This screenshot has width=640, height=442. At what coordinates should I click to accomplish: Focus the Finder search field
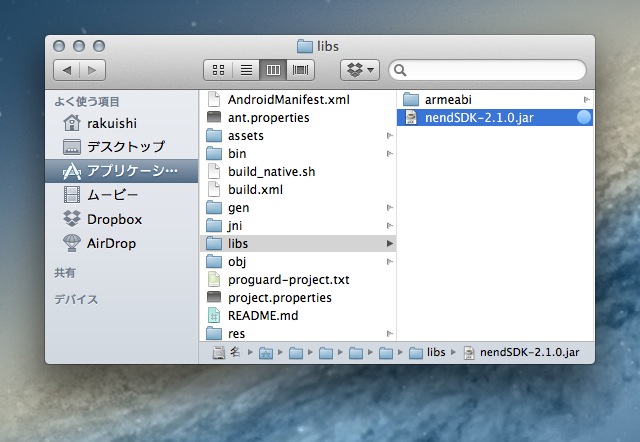487,70
